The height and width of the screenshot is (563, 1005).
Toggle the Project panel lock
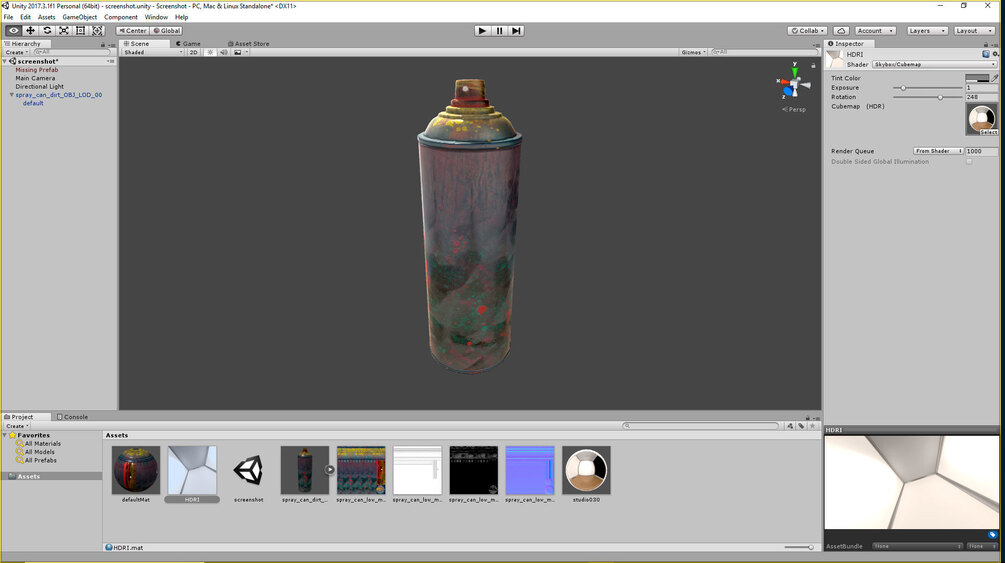tap(808, 417)
